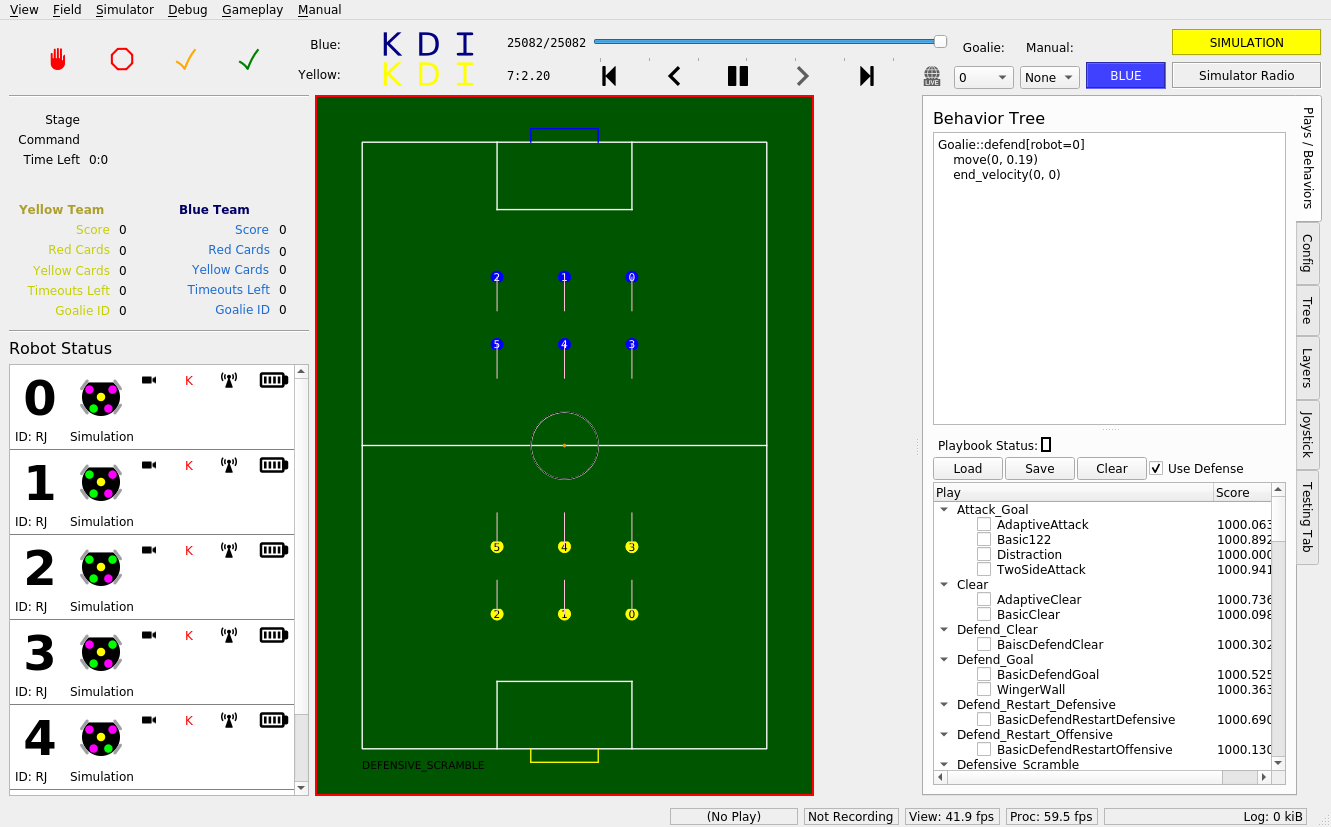Select yellow robot 3 on the field
1331x827 pixels.
click(x=631, y=547)
